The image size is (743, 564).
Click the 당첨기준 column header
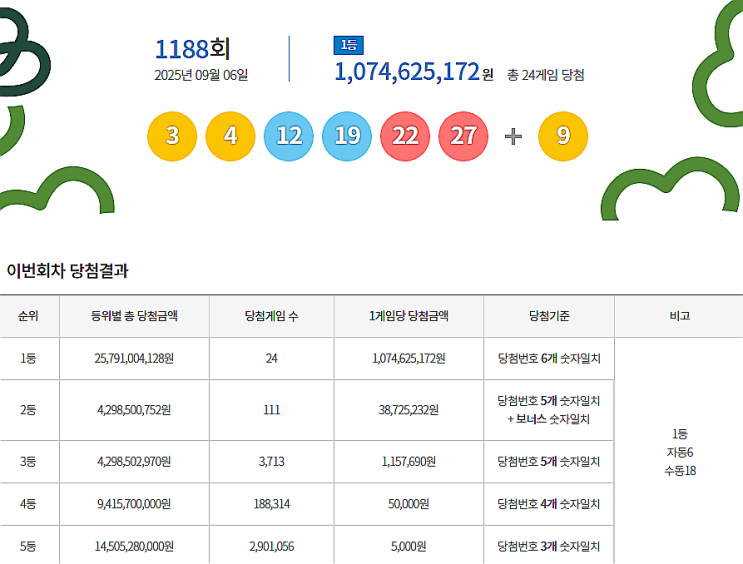pyautogui.click(x=549, y=316)
